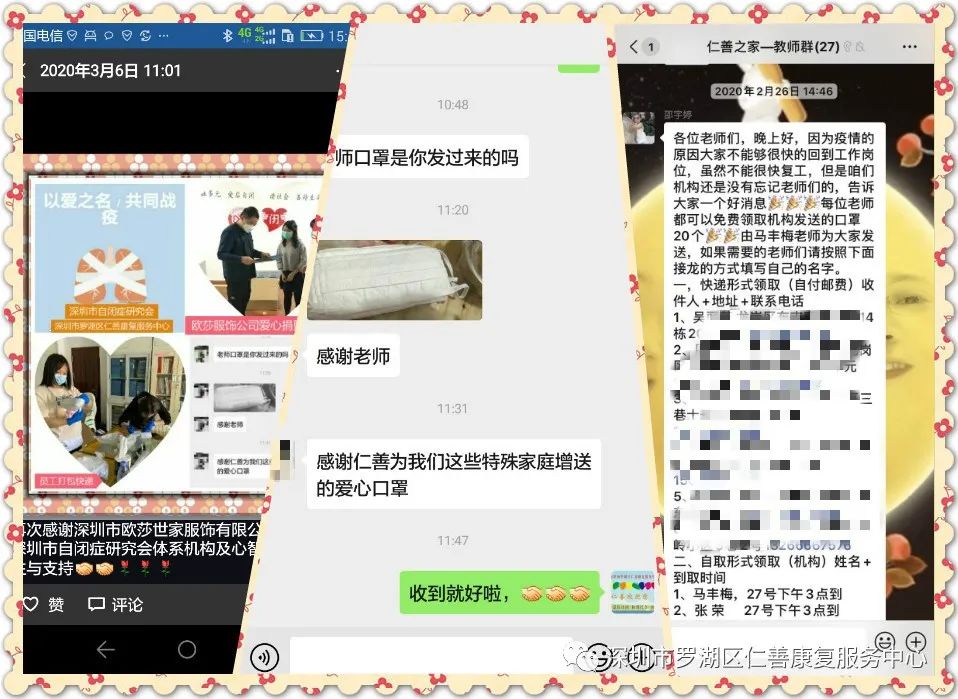Viewport: 958px width, 699px height.
Task: Go back using the chevron in 教师群 chat
Action: (634, 46)
